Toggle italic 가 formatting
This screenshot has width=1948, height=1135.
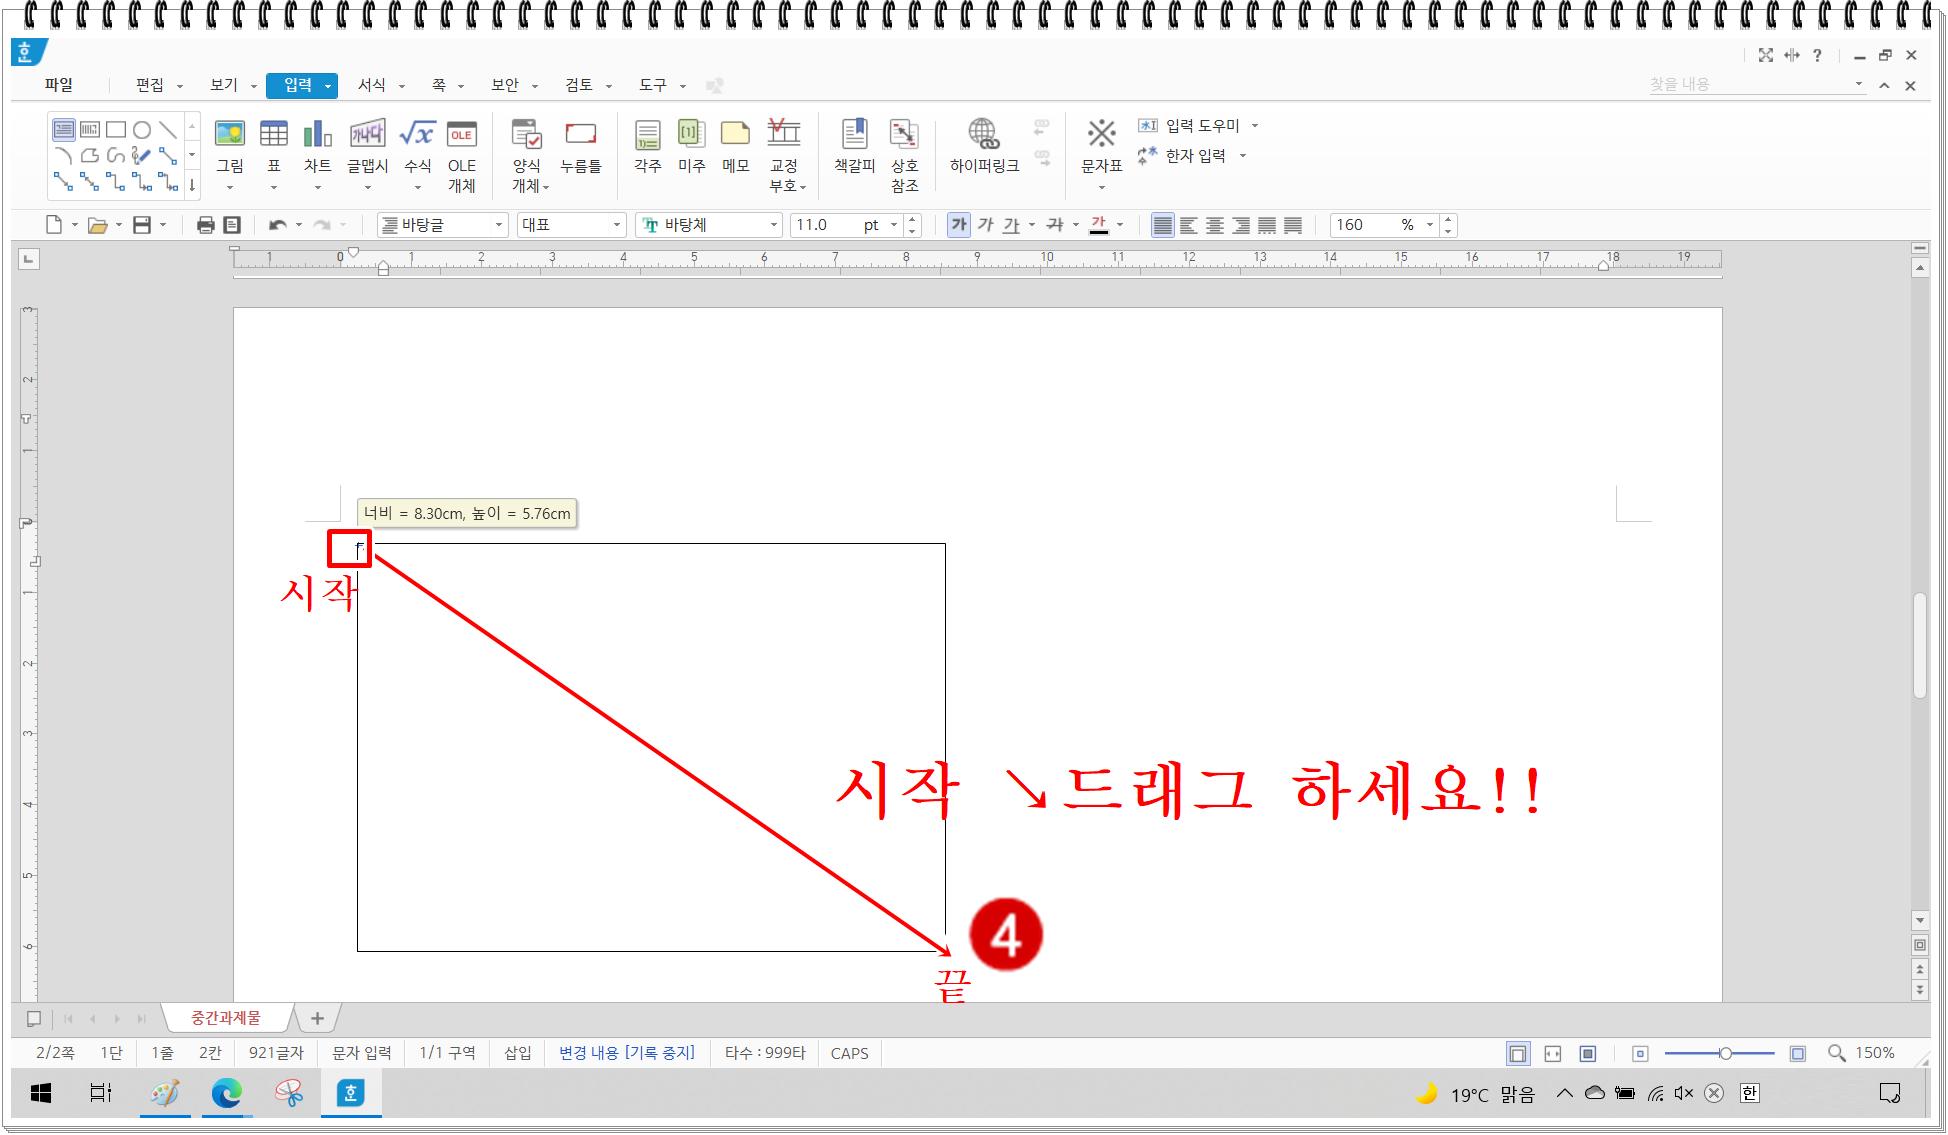[985, 225]
